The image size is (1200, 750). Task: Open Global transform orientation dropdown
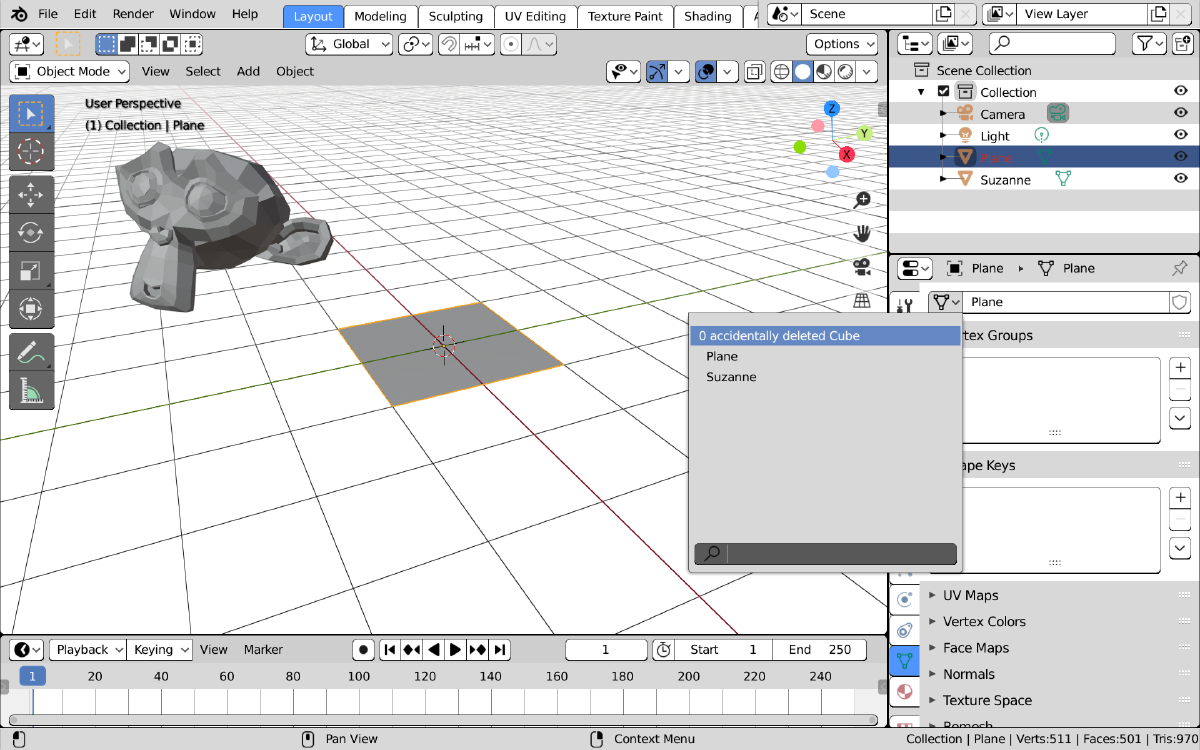(x=349, y=44)
